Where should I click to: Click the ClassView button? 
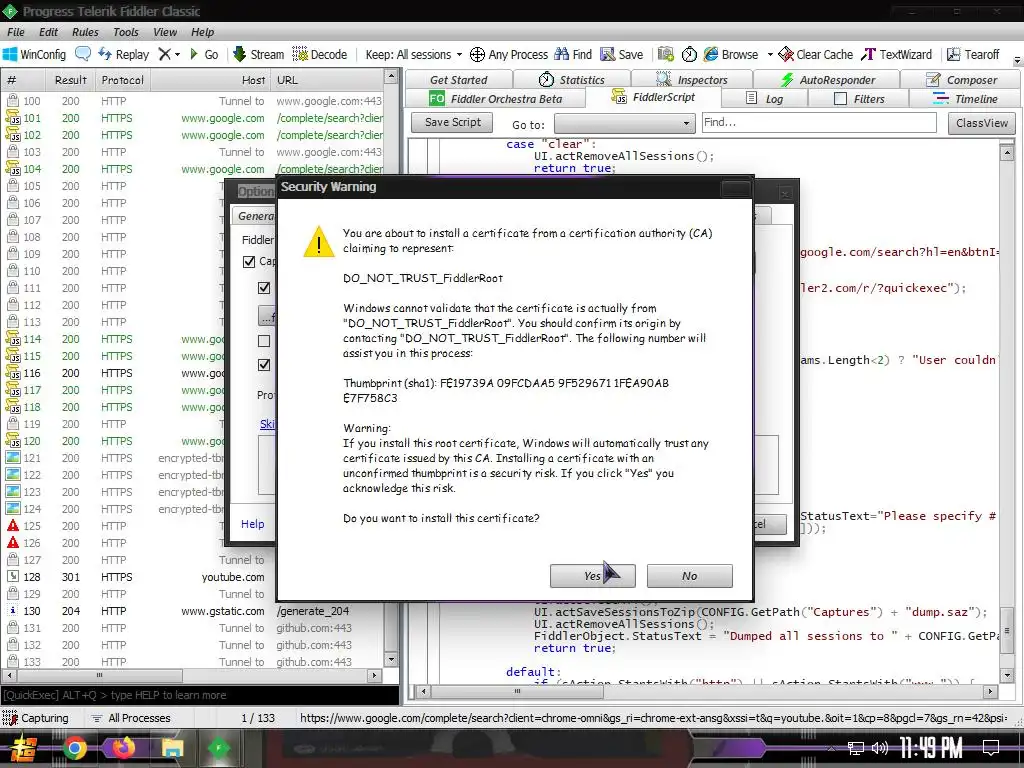[982, 123]
